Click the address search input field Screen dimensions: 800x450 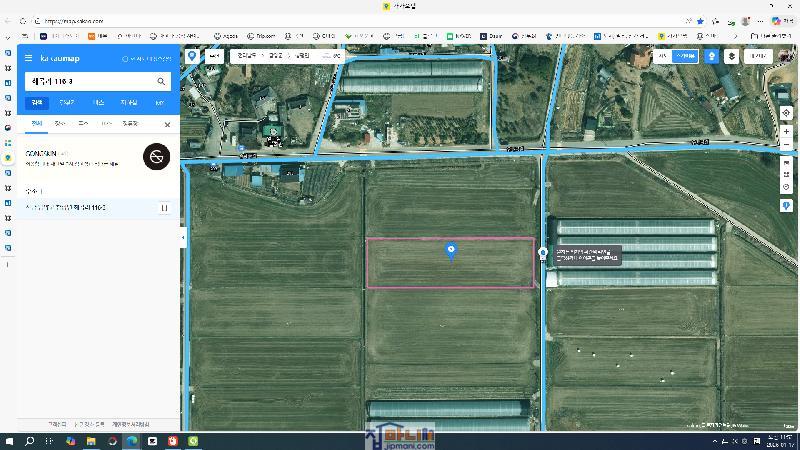[88, 81]
